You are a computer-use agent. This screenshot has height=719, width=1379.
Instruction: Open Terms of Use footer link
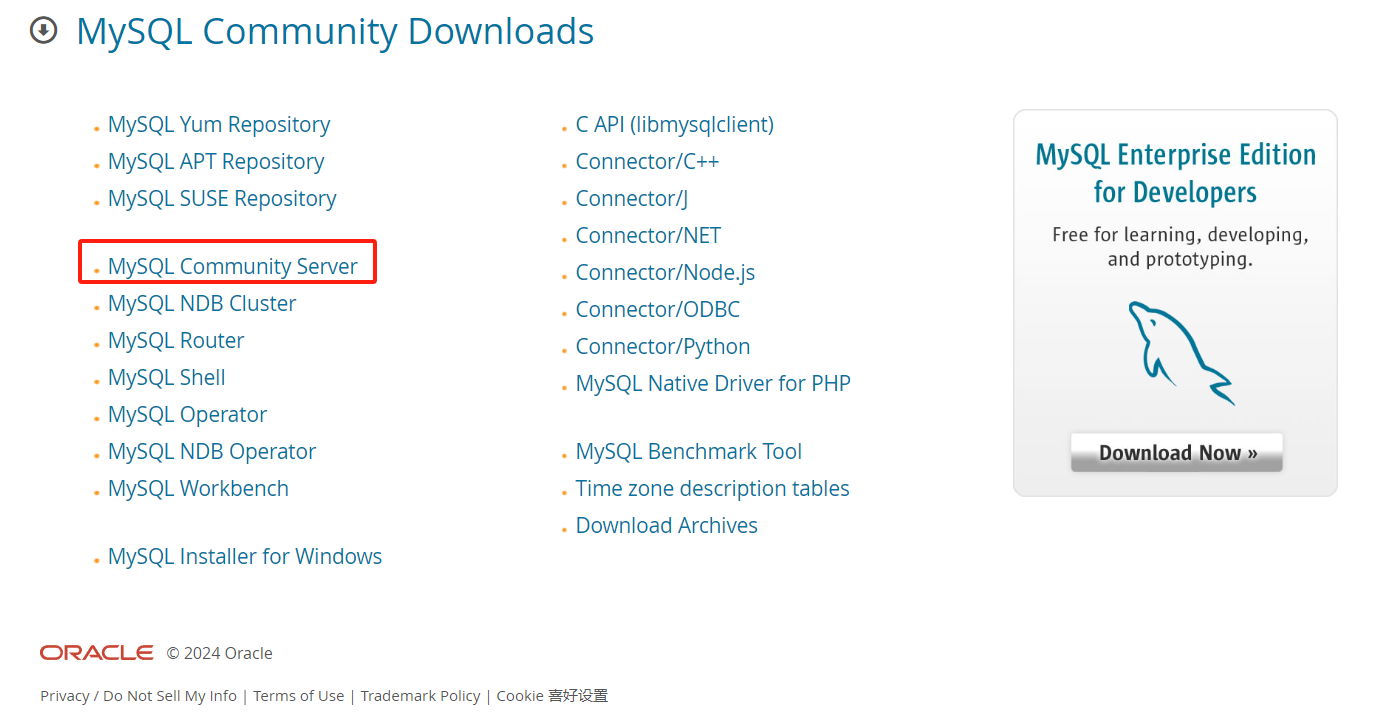click(298, 696)
